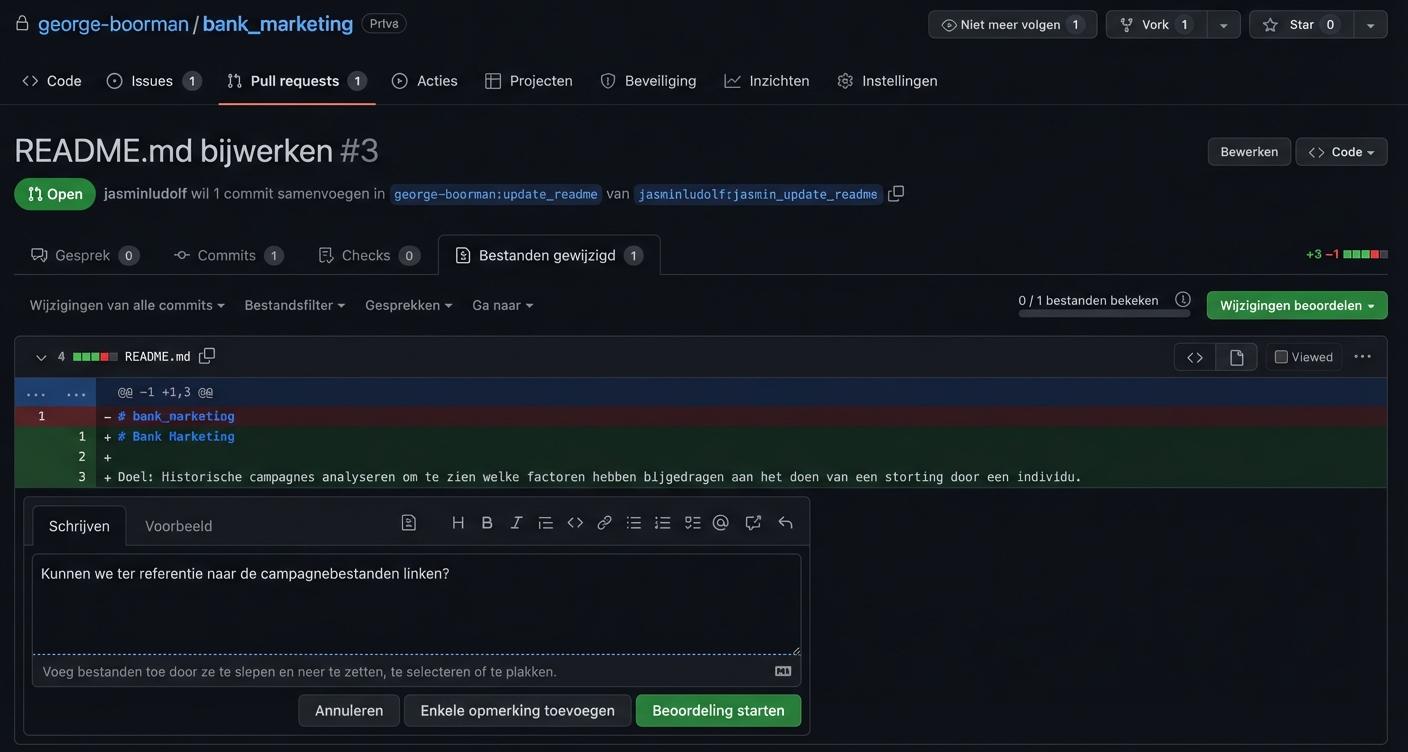The height and width of the screenshot is (752, 1408).
Task: Mark README.md as Viewed
Action: point(1281,357)
